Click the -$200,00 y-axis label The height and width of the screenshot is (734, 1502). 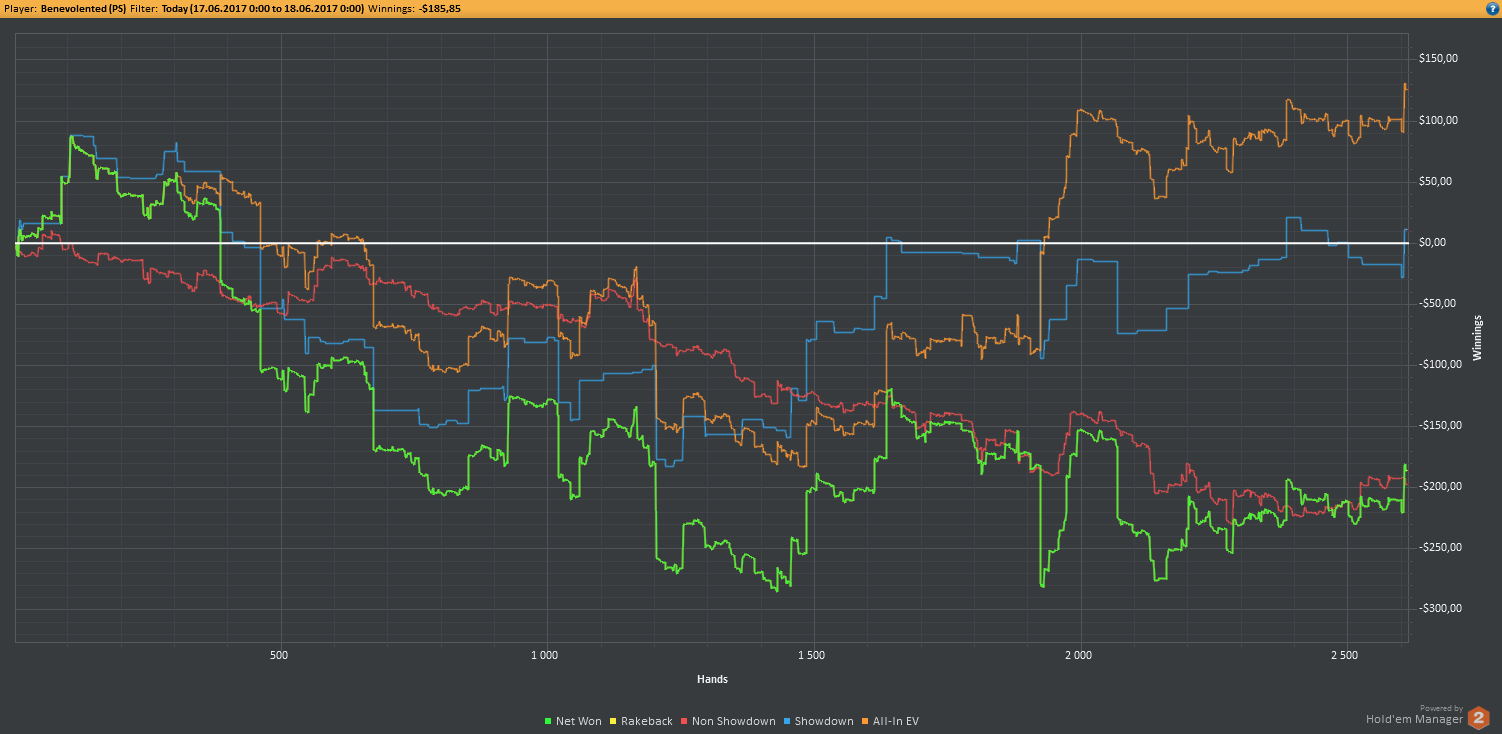[1440, 486]
